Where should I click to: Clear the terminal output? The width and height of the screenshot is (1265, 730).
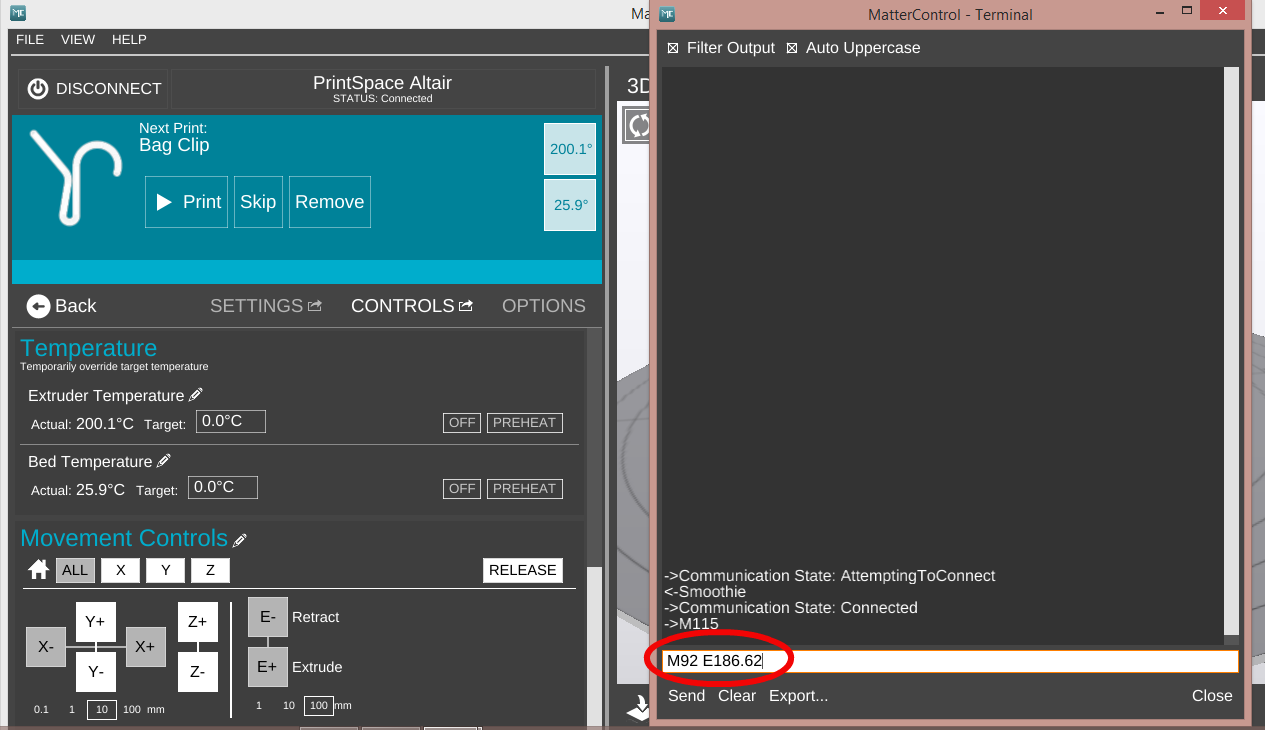click(x=737, y=696)
